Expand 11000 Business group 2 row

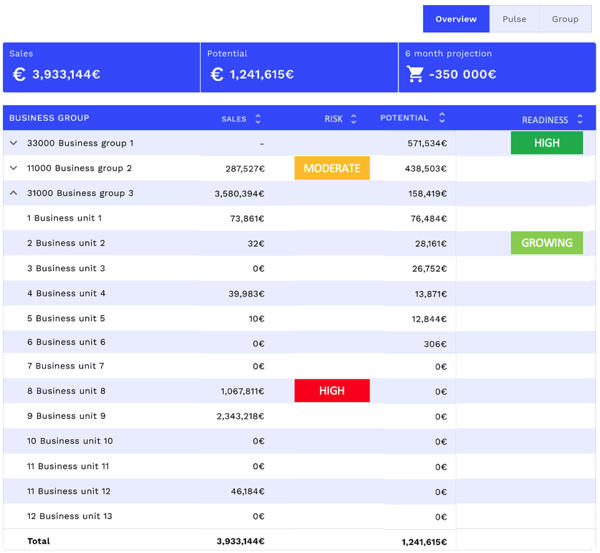[x=14, y=168]
